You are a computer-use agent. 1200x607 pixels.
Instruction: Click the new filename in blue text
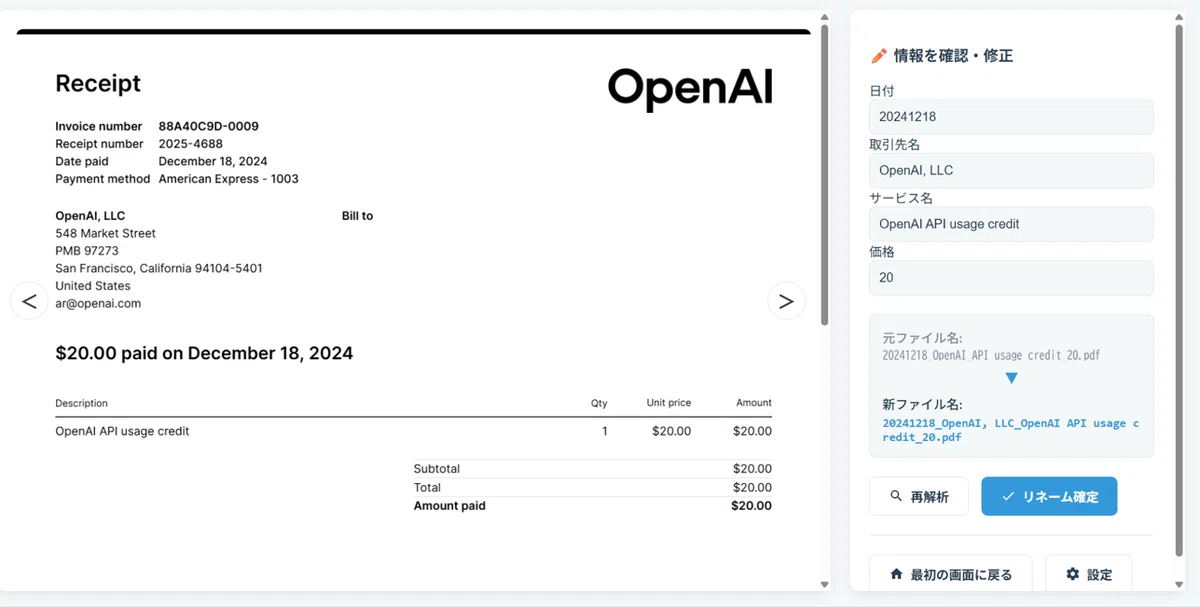click(x=1011, y=430)
